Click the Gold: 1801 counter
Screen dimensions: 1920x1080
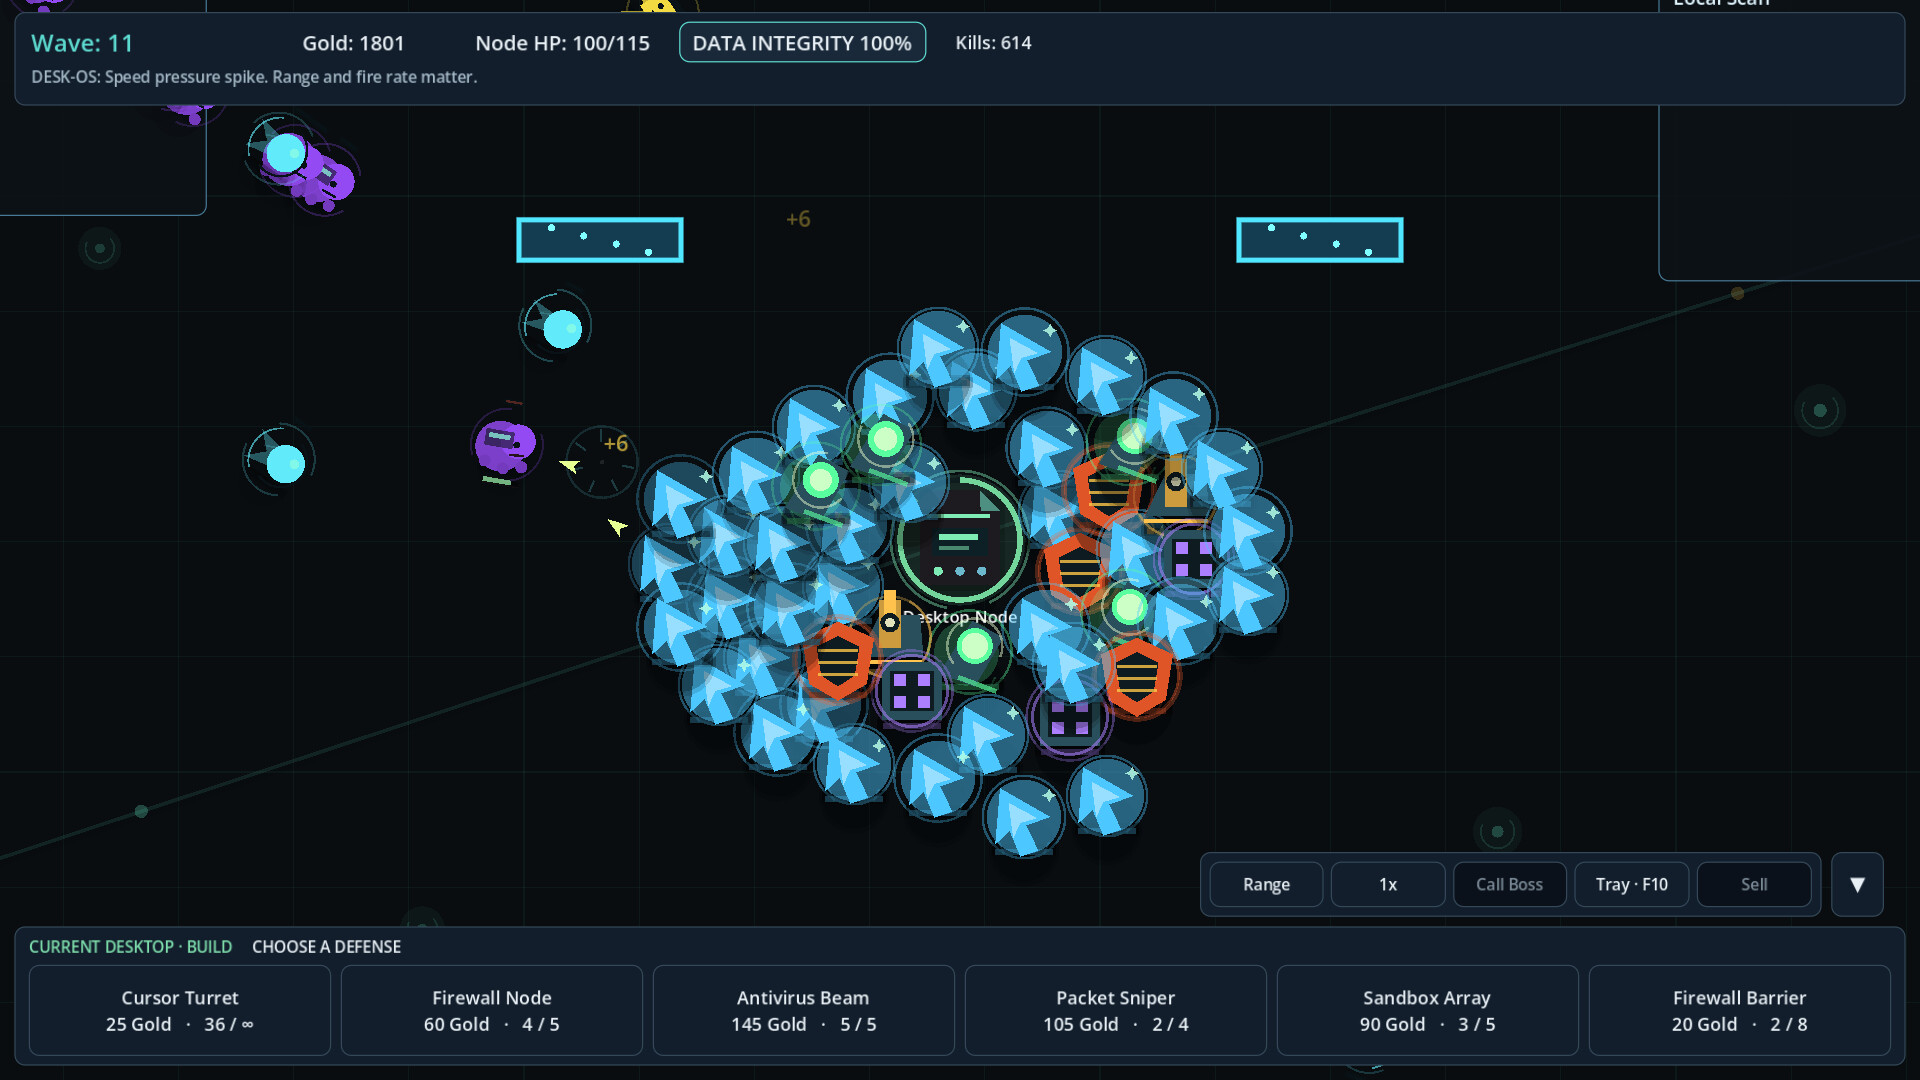coord(353,43)
